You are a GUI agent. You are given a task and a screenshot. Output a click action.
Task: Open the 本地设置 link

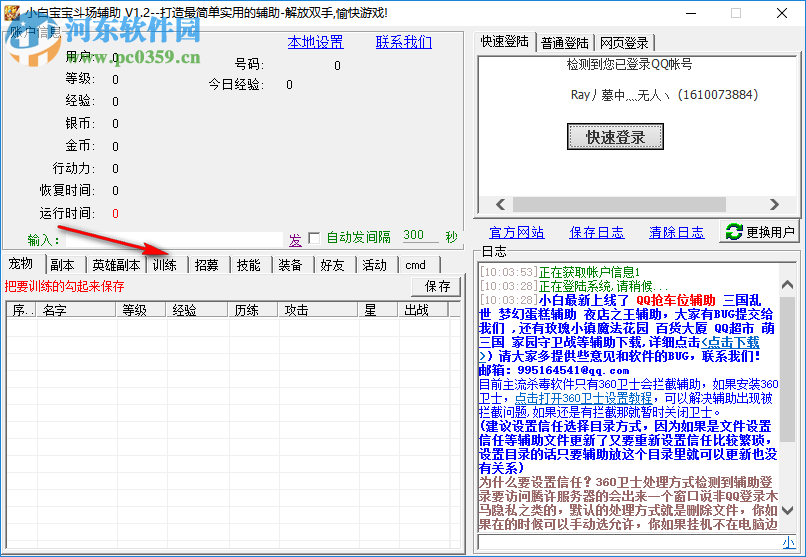coord(315,42)
